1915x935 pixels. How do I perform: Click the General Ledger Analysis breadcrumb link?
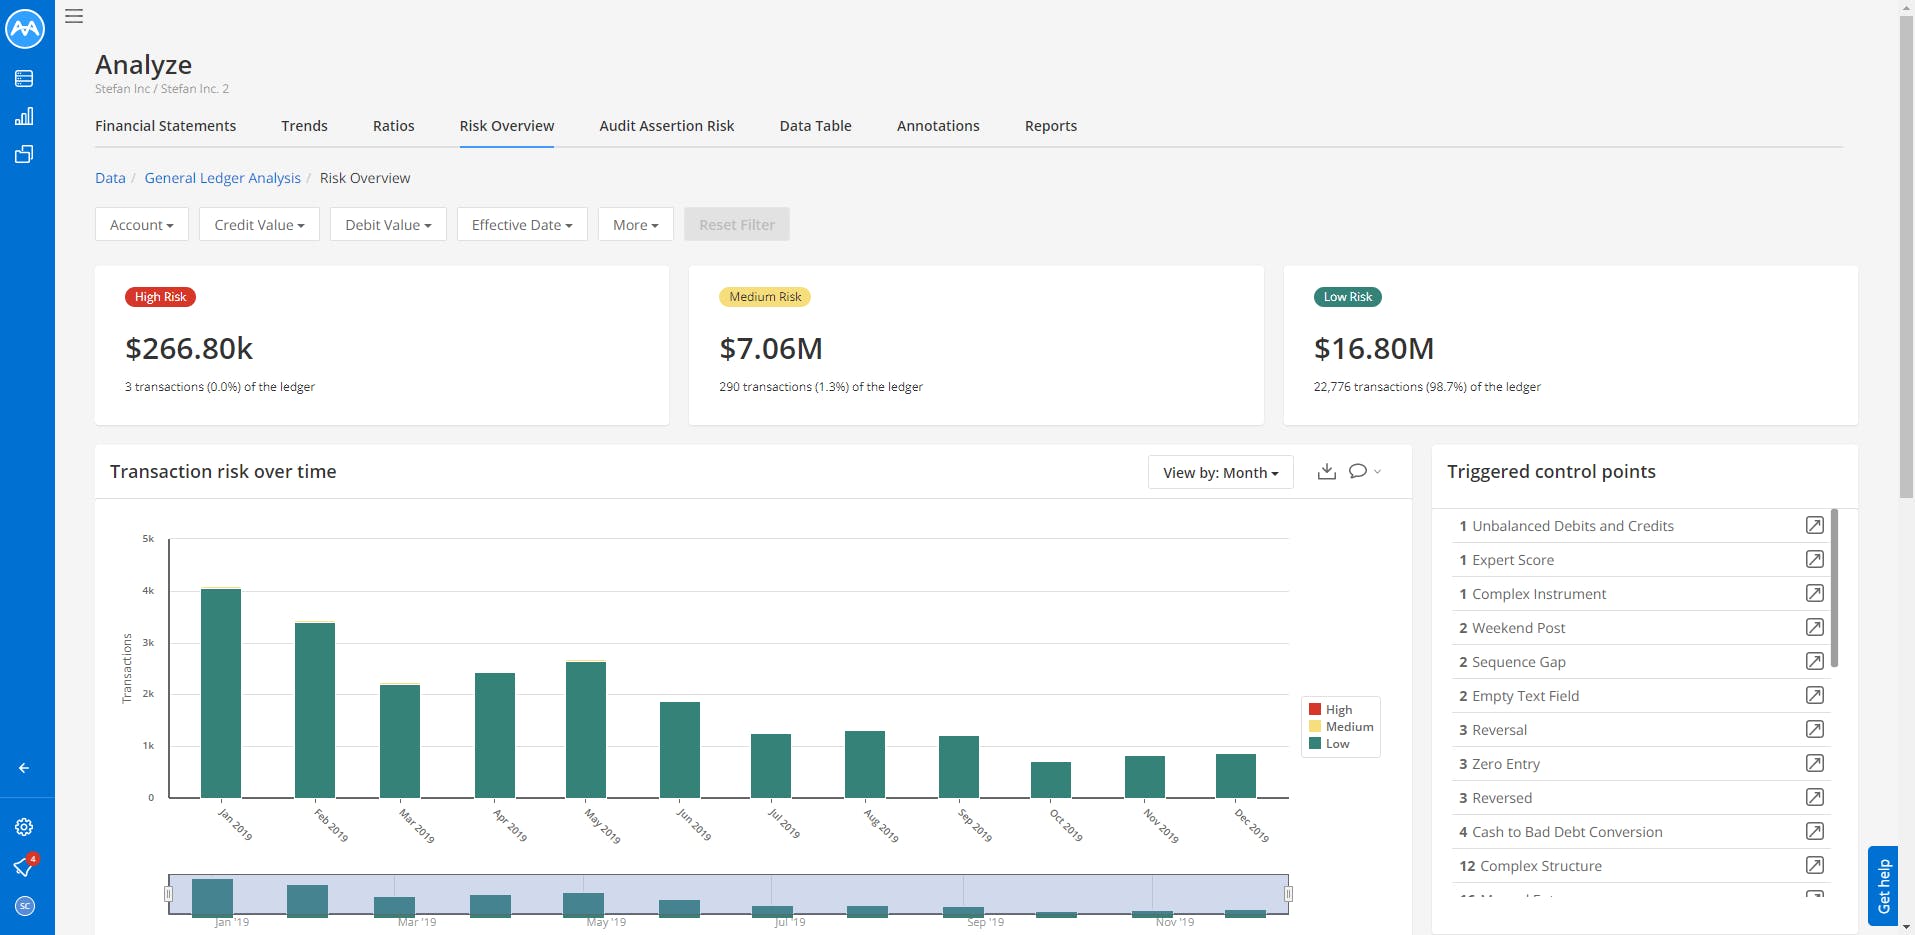tap(222, 178)
